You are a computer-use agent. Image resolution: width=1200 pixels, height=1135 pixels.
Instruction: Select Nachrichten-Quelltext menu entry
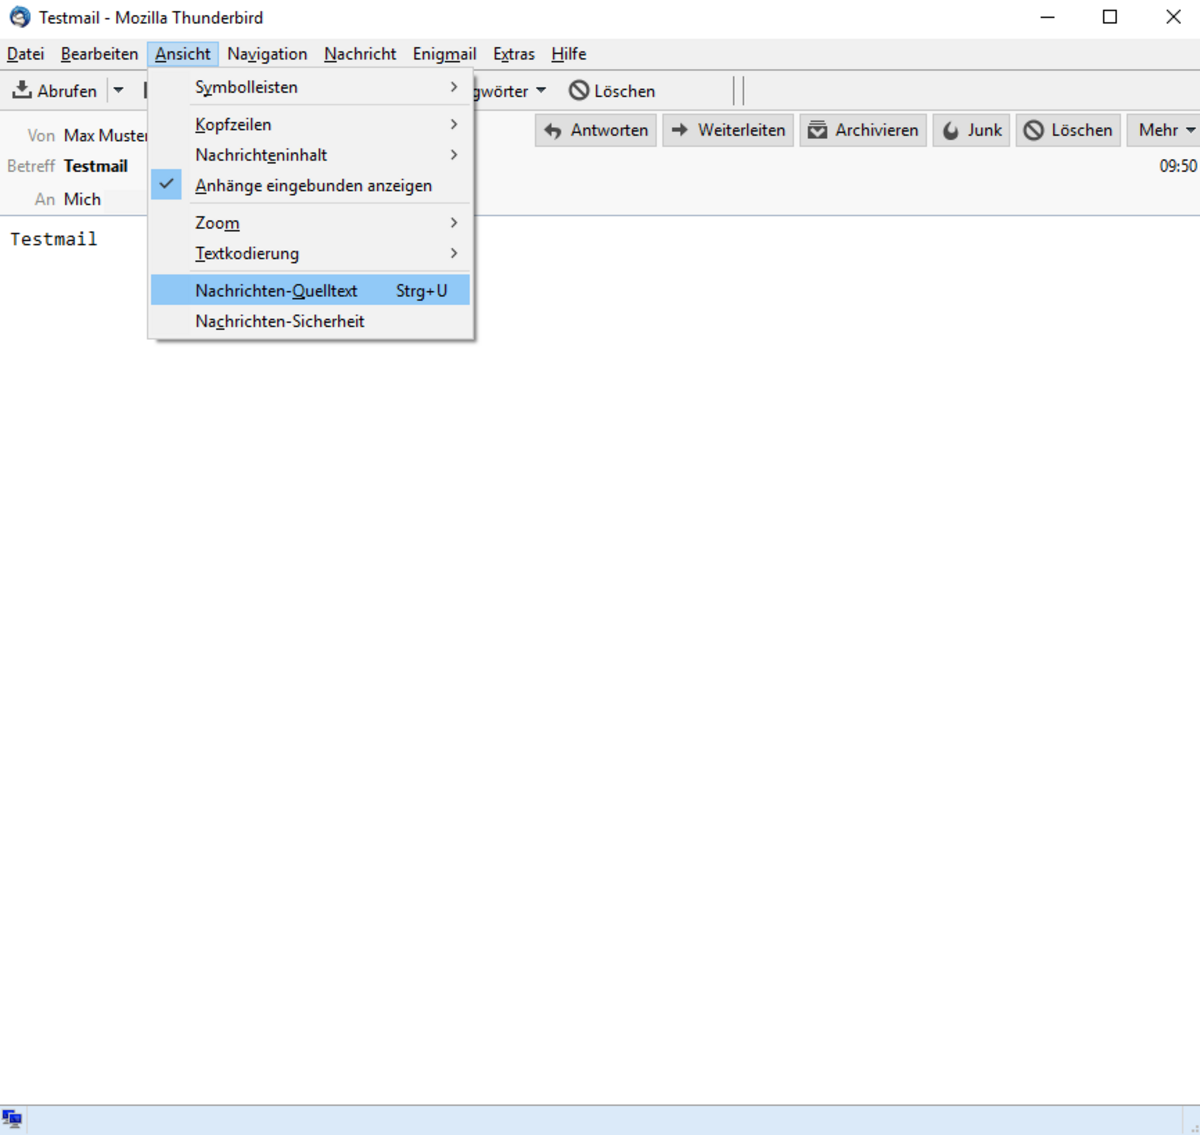[x=312, y=291]
